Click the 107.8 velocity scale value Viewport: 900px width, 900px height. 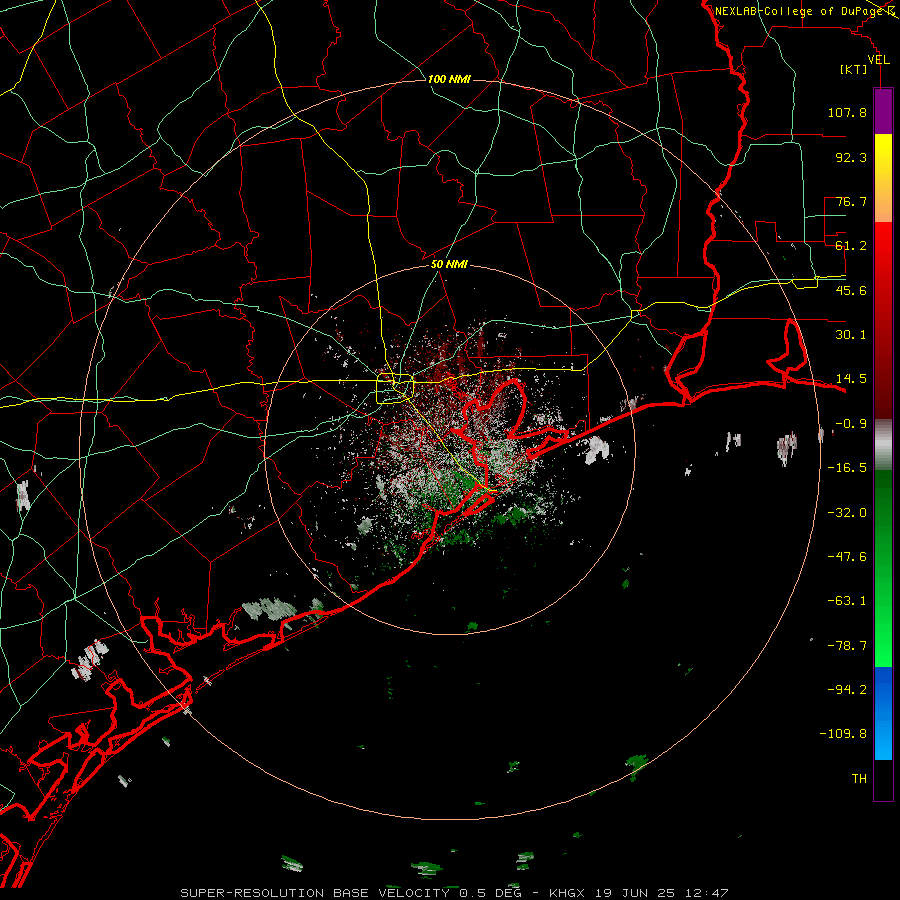click(847, 112)
